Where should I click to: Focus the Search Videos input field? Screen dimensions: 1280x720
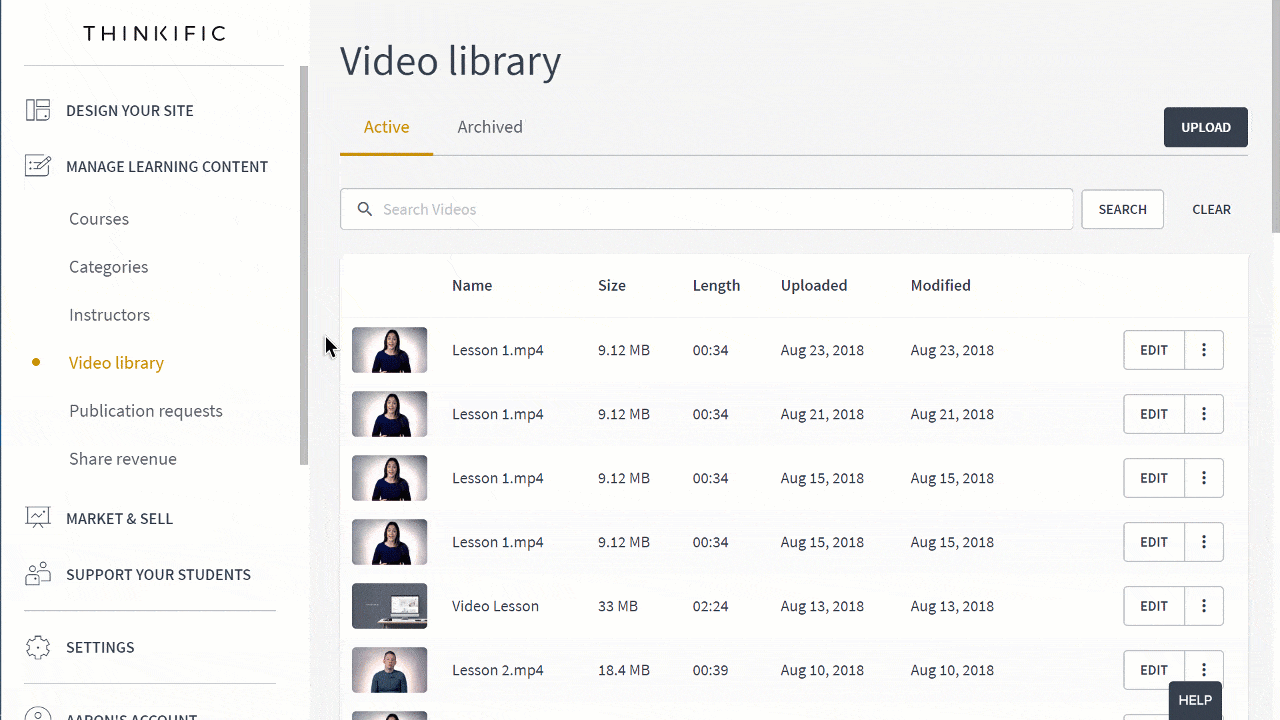click(706, 209)
